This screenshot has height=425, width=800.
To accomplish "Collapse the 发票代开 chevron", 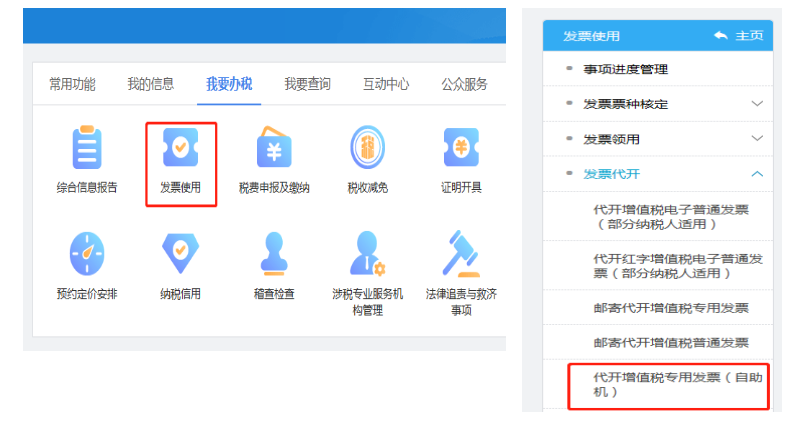I will [757, 174].
